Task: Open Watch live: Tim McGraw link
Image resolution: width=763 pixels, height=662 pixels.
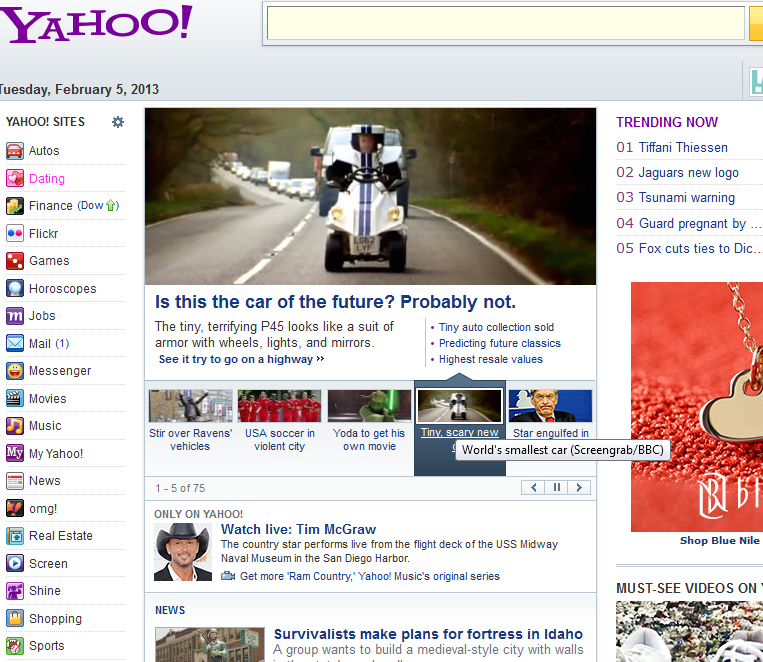Action: coord(298,530)
